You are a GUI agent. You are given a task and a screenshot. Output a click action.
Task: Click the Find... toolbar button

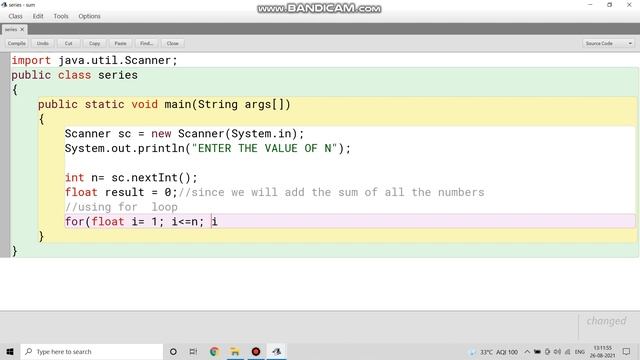[x=146, y=43]
